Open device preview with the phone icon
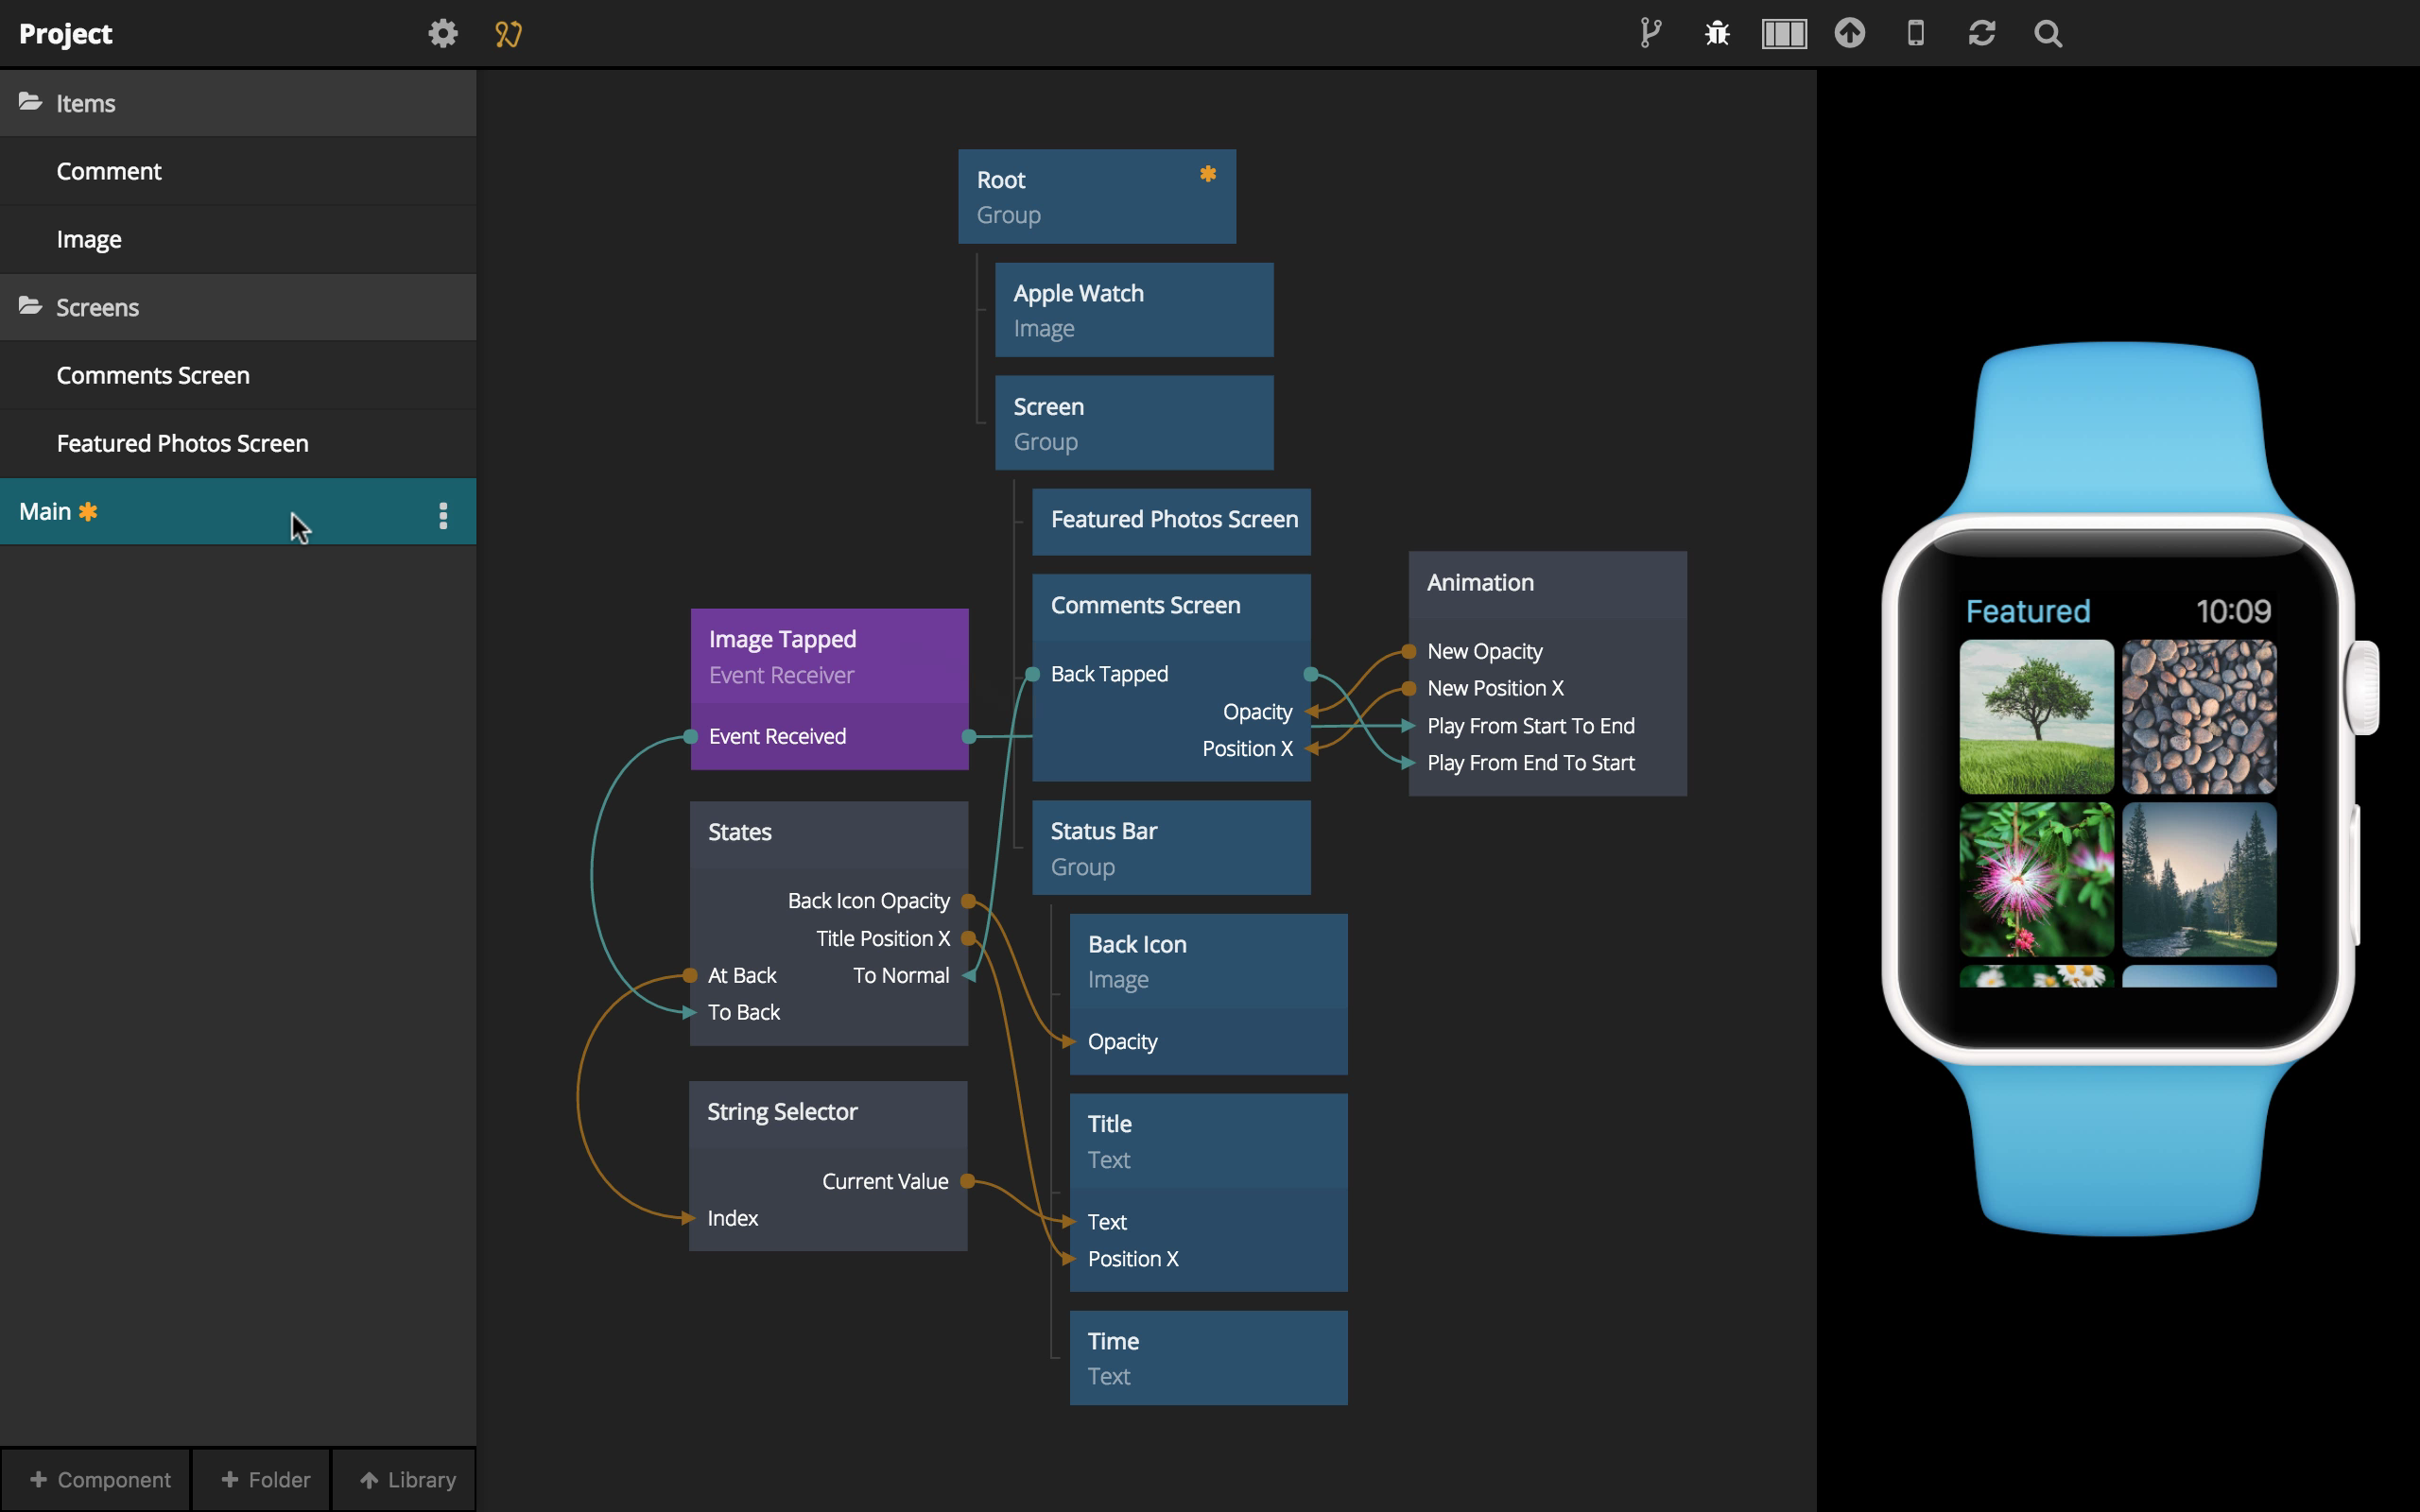The height and width of the screenshot is (1512, 2420). (1916, 33)
